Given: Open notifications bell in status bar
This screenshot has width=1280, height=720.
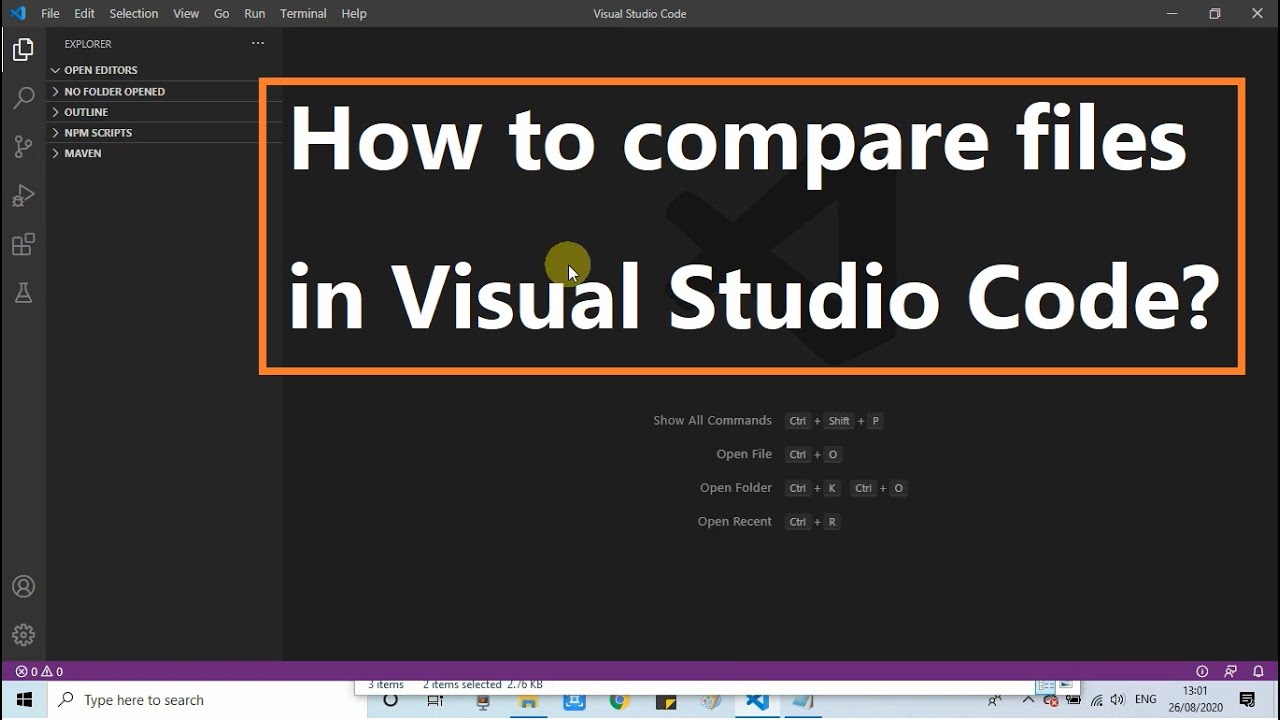Looking at the screenshot, I should (1259, 672).
